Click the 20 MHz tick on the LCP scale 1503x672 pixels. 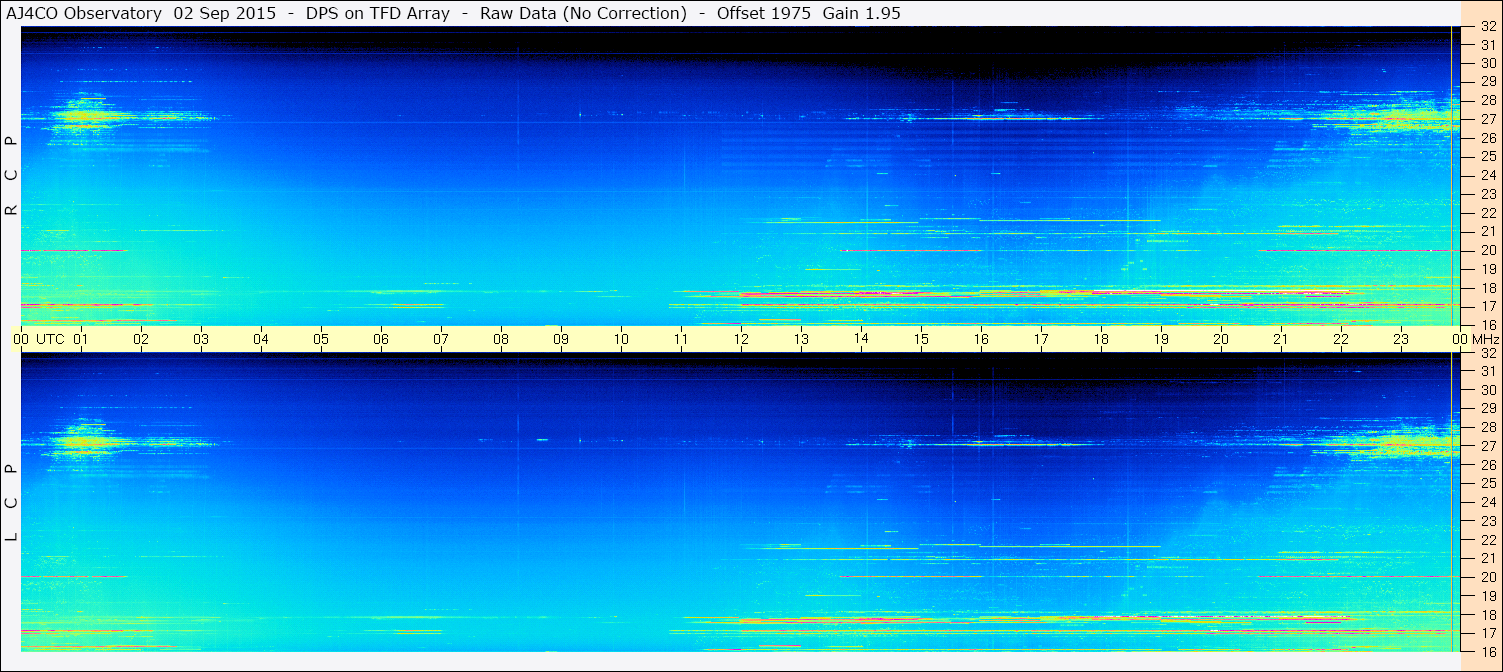tap(1487, 577)
